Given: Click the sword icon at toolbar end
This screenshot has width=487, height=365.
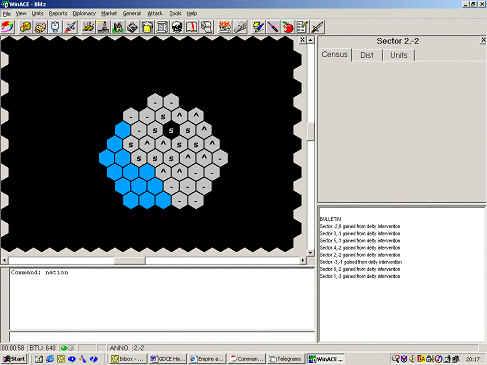Looking at the screenshot, I should point(317,27).
